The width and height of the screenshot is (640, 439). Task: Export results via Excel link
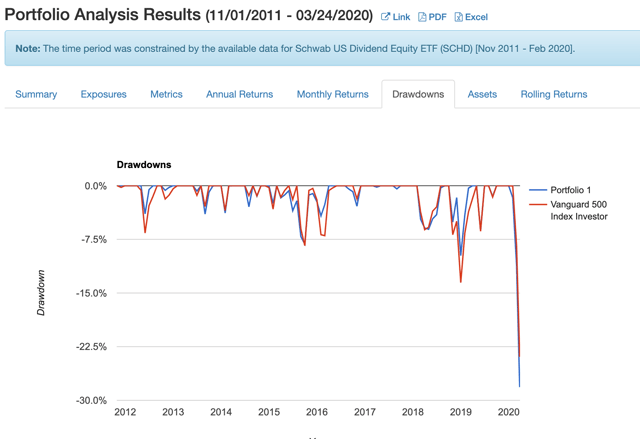click(x=476, y=17)
